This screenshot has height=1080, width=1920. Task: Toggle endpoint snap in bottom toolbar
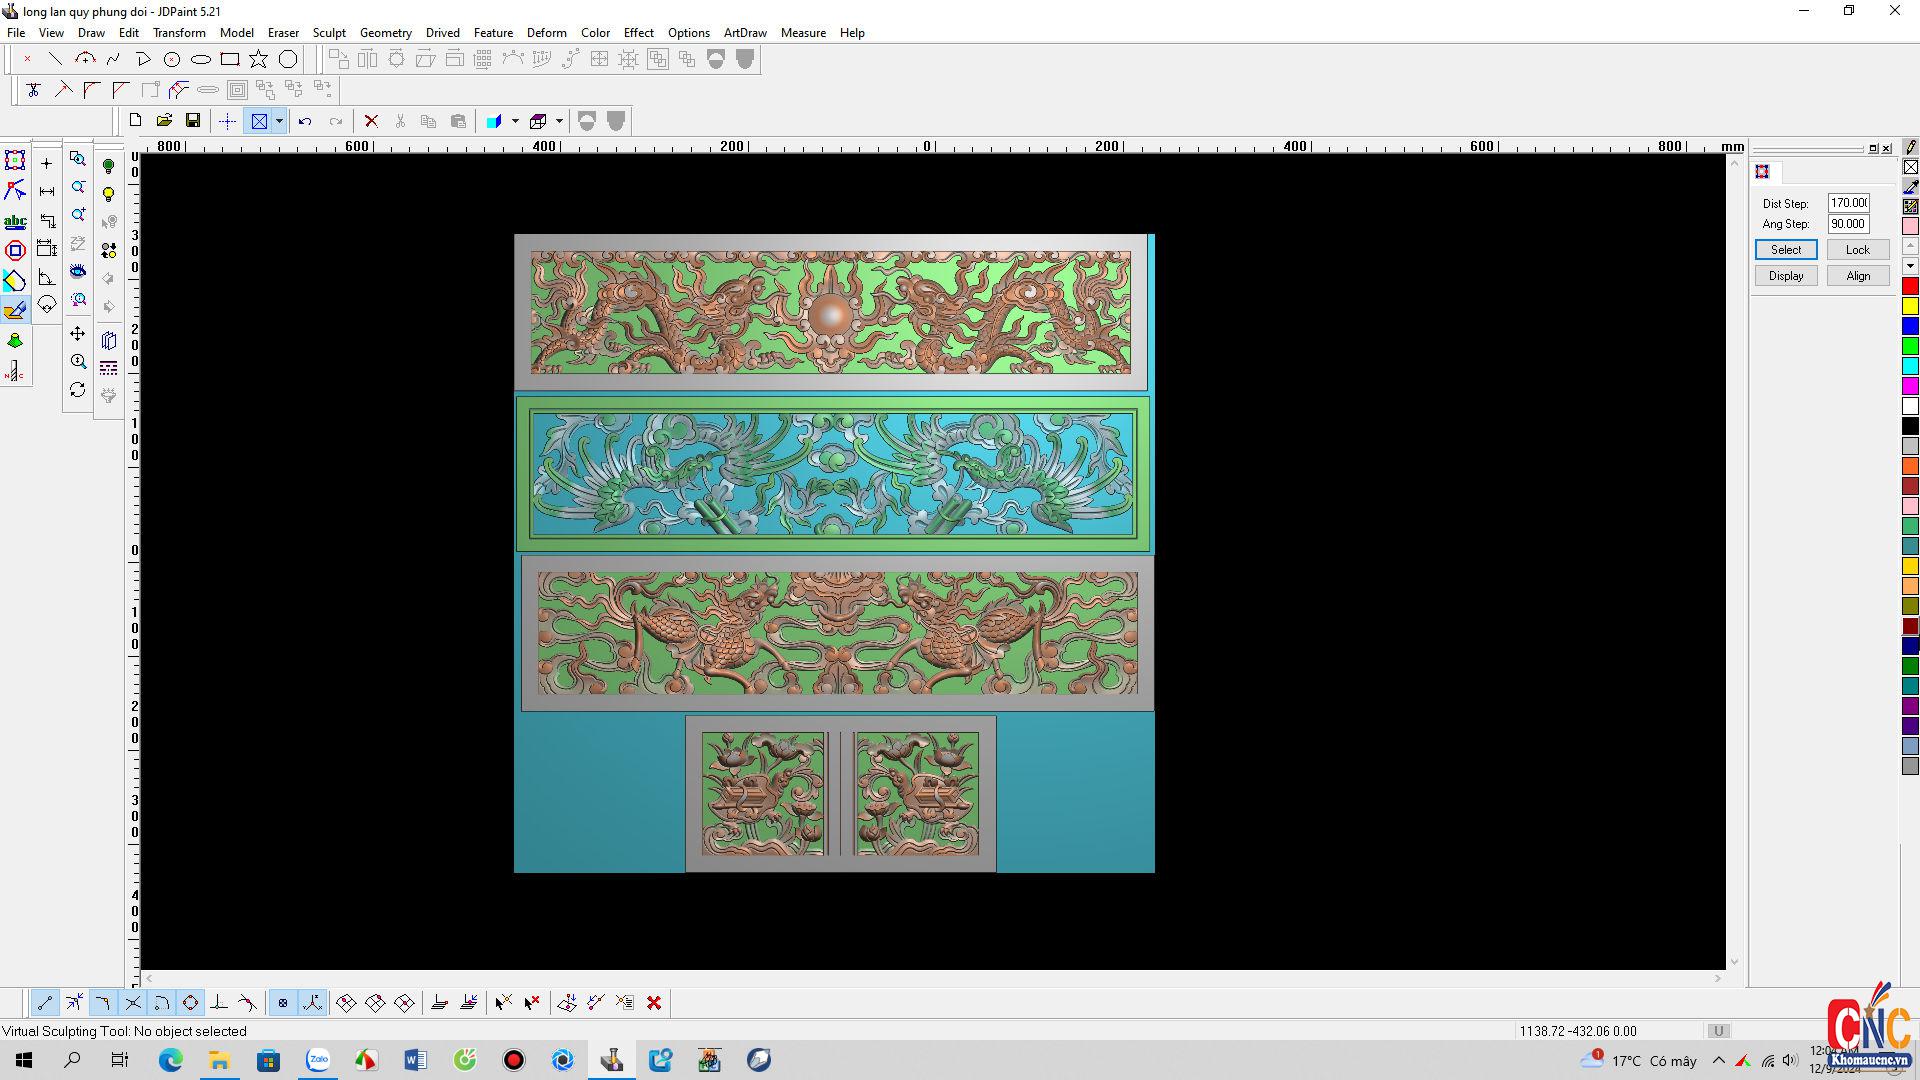click(x=45, y=1003)
